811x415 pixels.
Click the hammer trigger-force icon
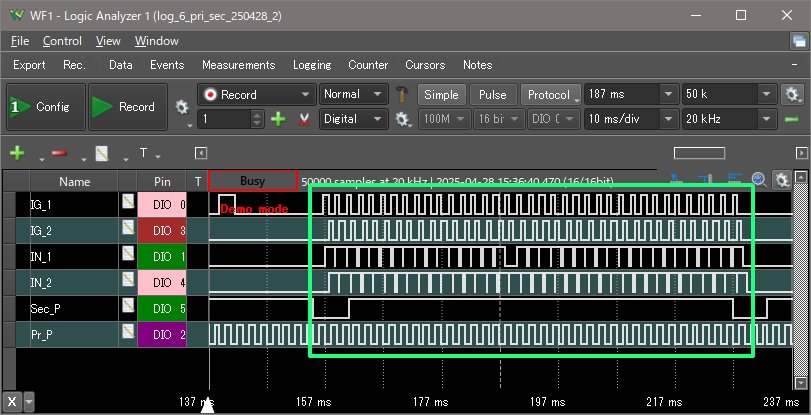click(402, 95)
